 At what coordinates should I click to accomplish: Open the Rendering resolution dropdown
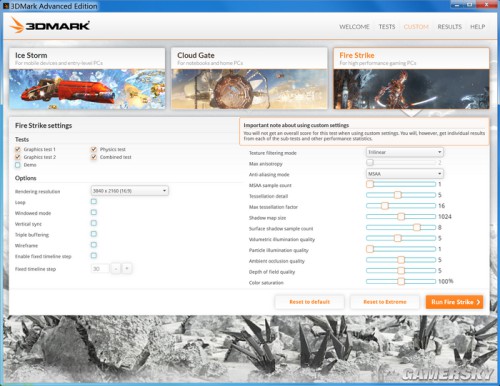[x=129, y=191]
